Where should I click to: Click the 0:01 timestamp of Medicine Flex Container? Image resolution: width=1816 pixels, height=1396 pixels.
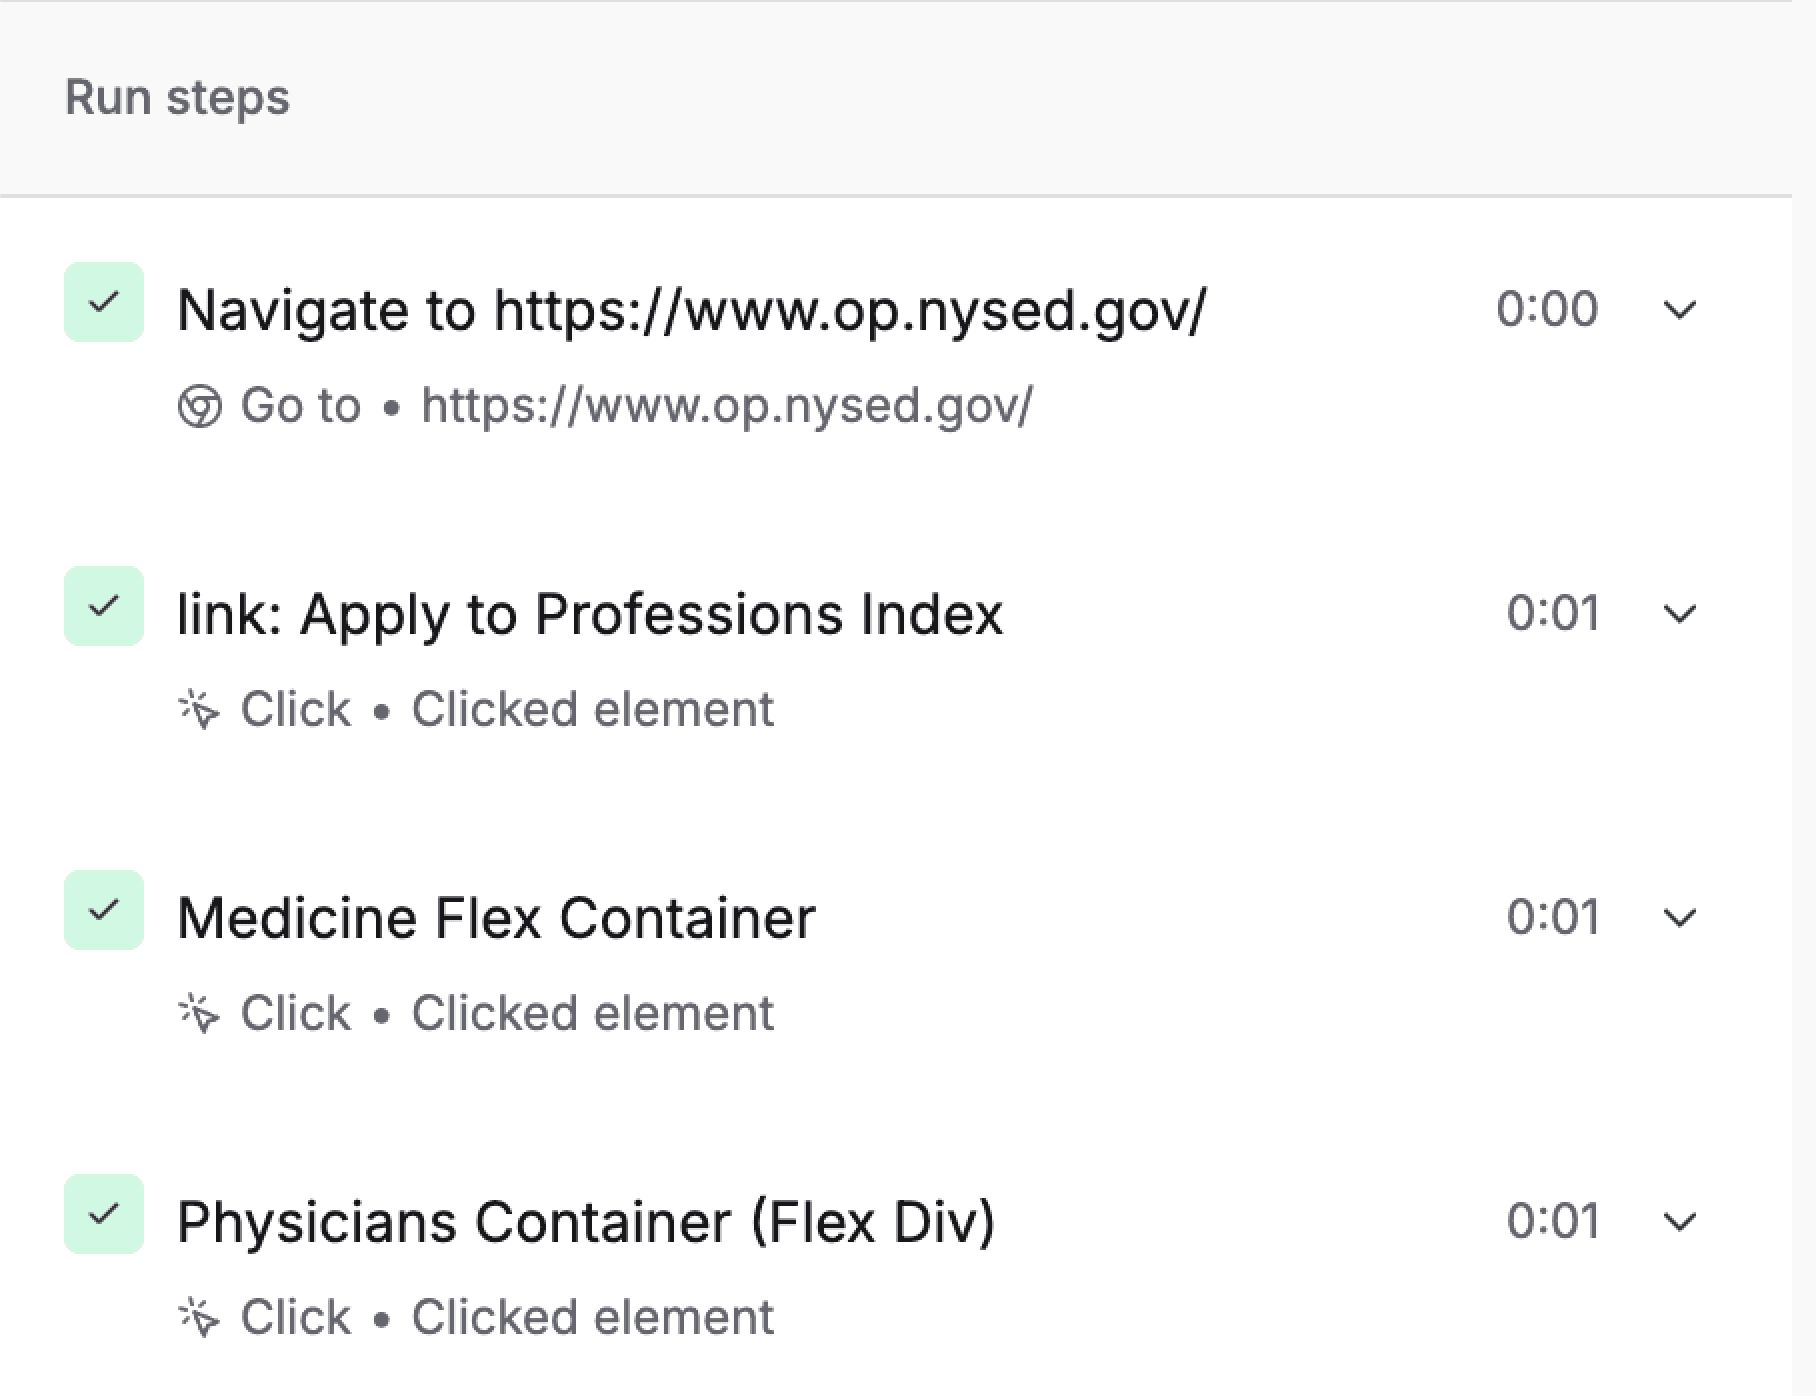tap(1553, 917)
